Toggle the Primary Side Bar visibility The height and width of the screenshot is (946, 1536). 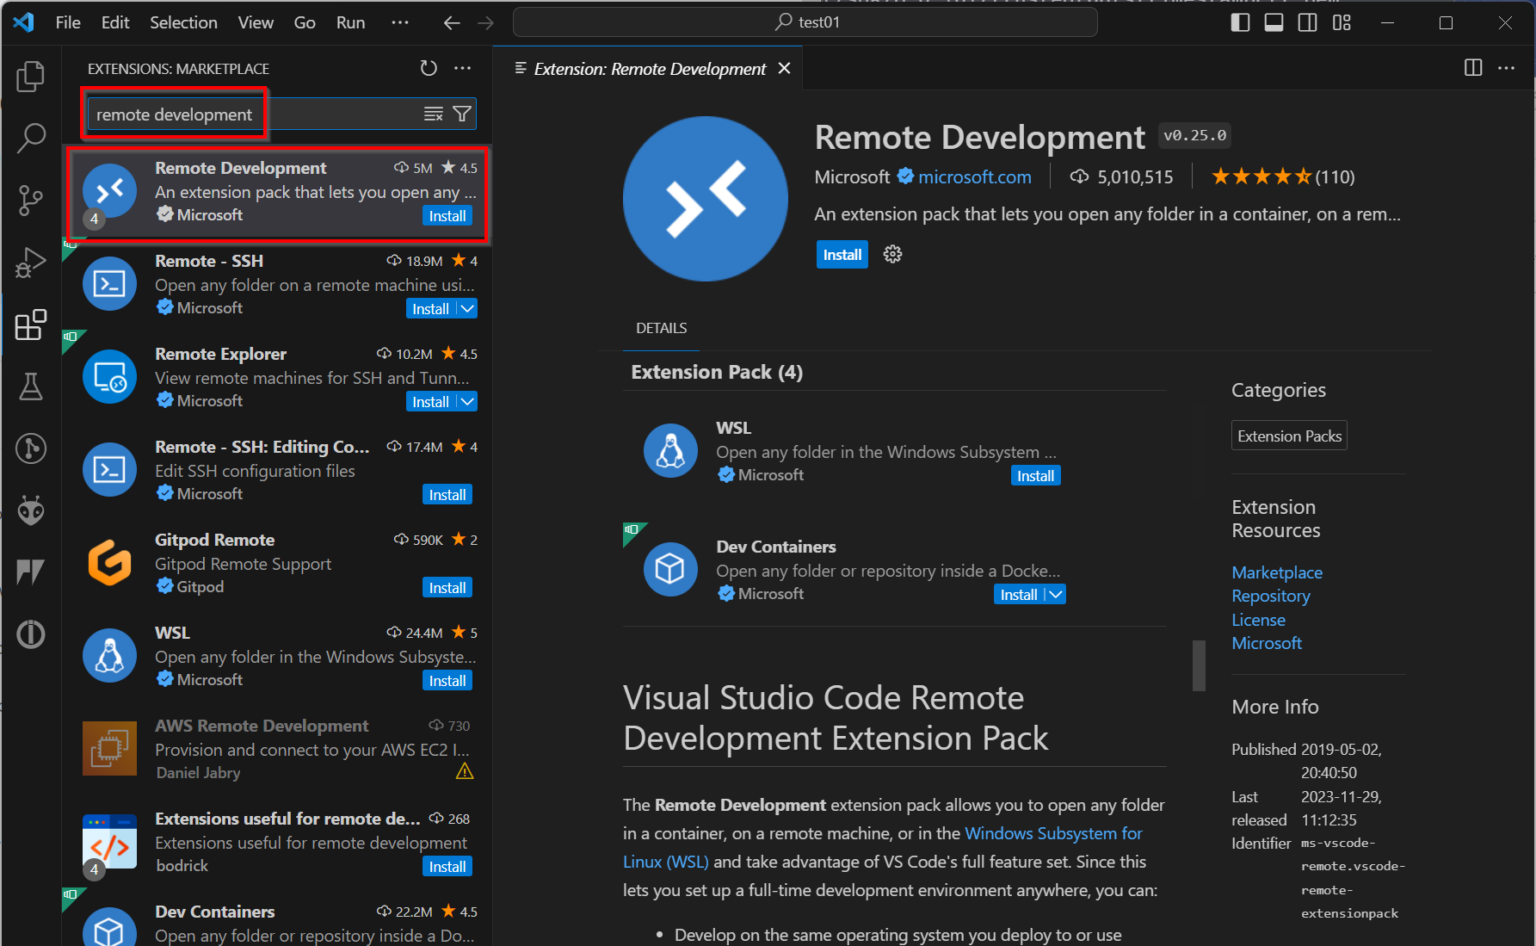pyautogui.click(x=1240, y=21)
